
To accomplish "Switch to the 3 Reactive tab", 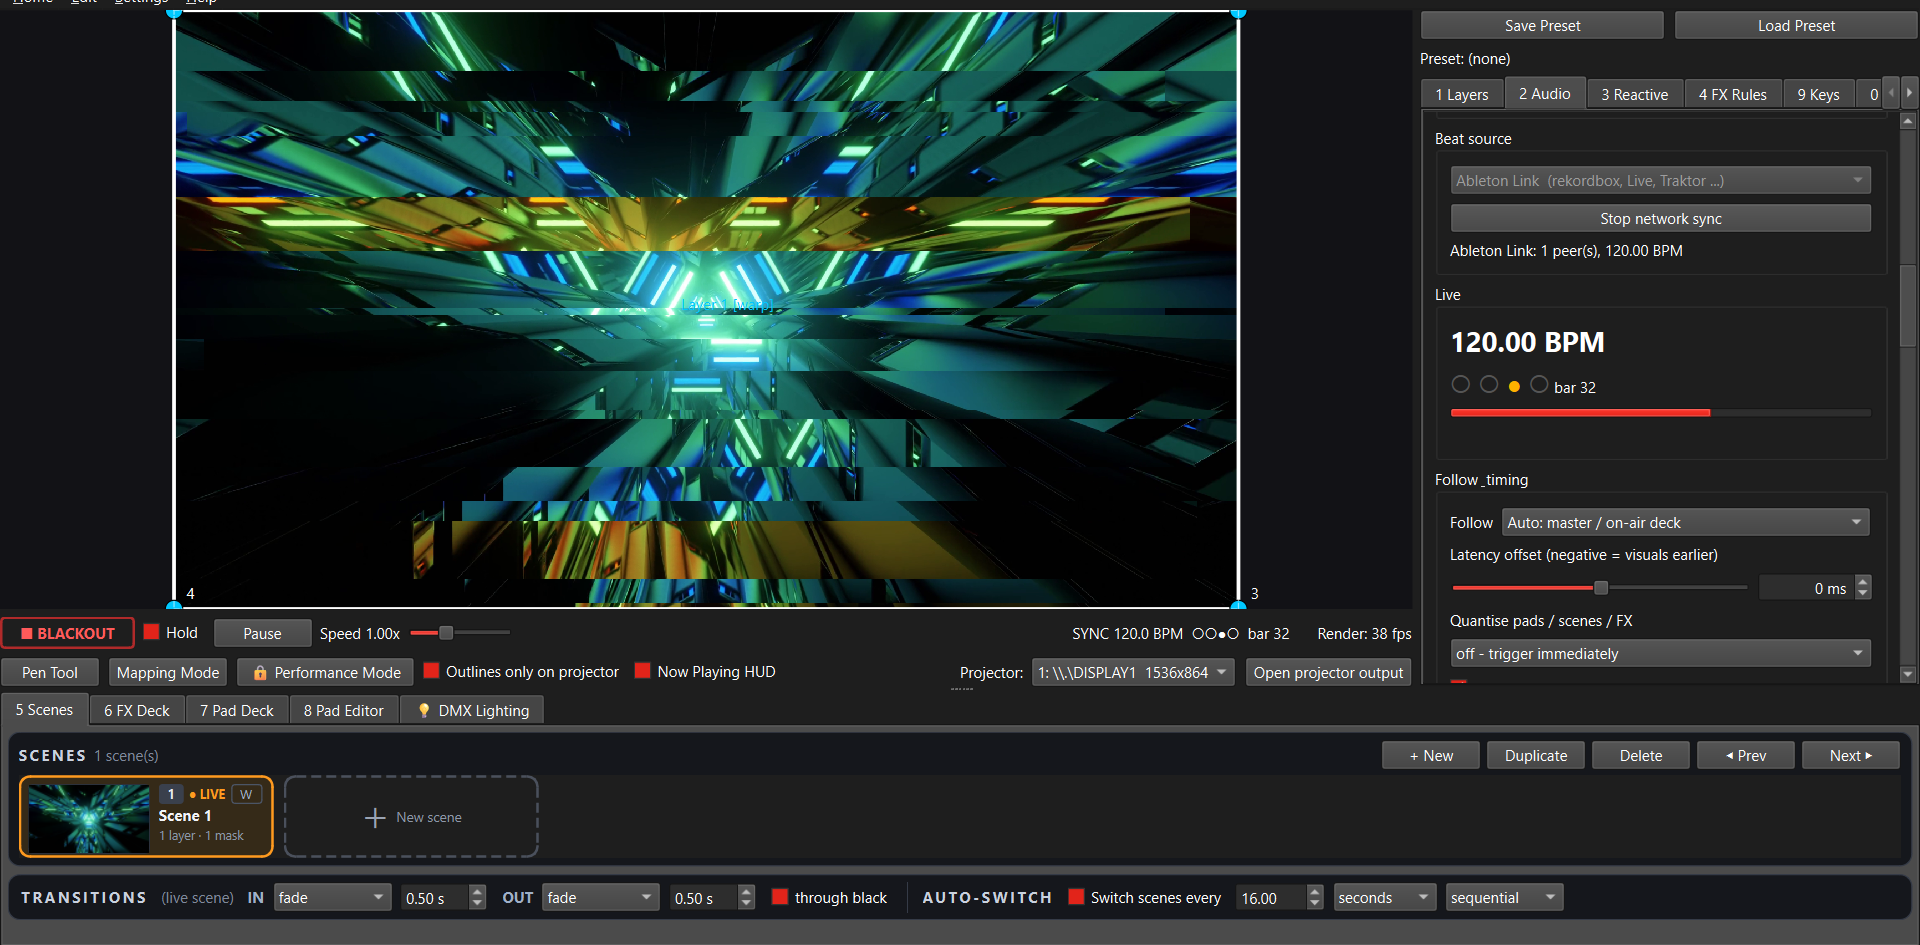I will 1634,95.
